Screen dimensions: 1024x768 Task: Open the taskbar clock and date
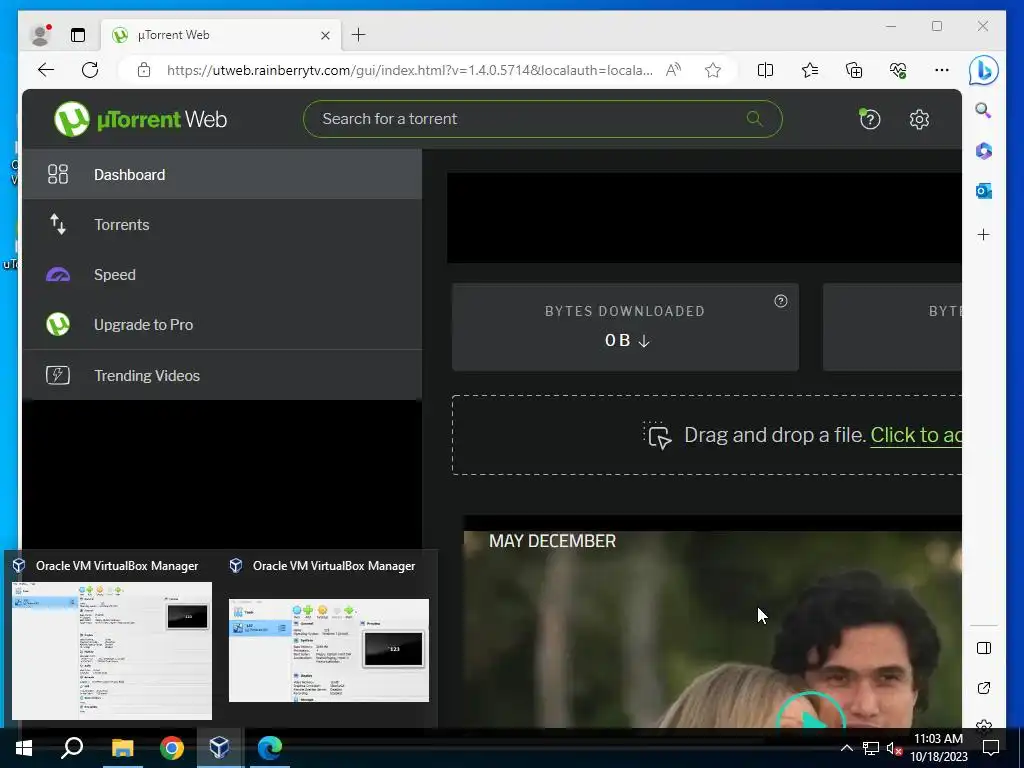[939, 748]
